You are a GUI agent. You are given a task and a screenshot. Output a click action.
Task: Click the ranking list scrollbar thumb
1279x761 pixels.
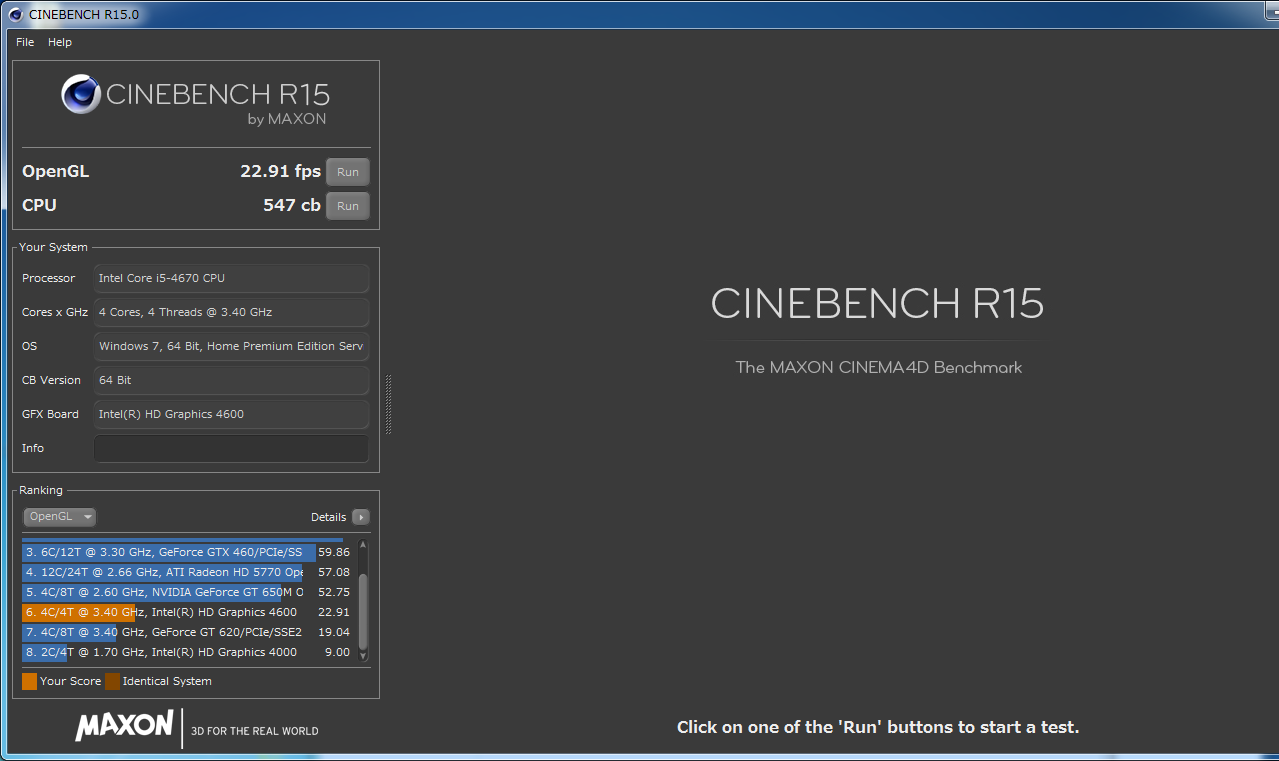363,610
